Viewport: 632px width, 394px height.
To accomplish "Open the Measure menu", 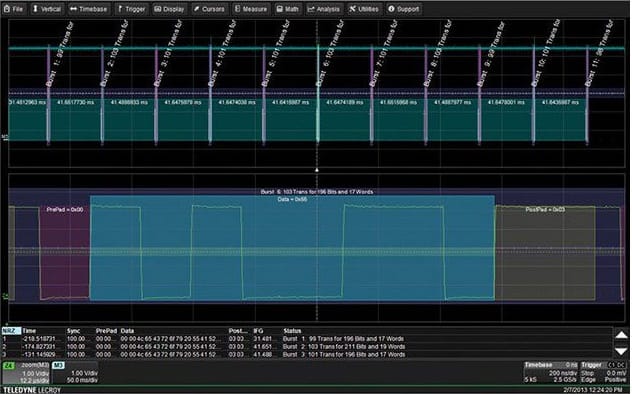I will point(251,9).
